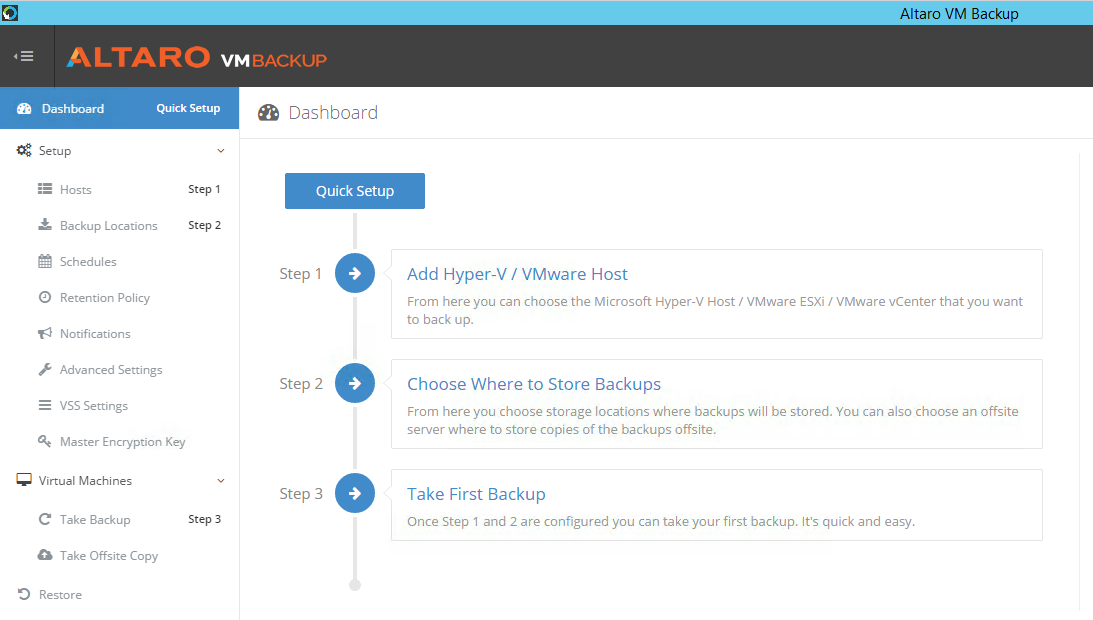Collapse the sidebar with the hamburger icon
Screen dimensions: 1093x620
(x=24, y=56)
